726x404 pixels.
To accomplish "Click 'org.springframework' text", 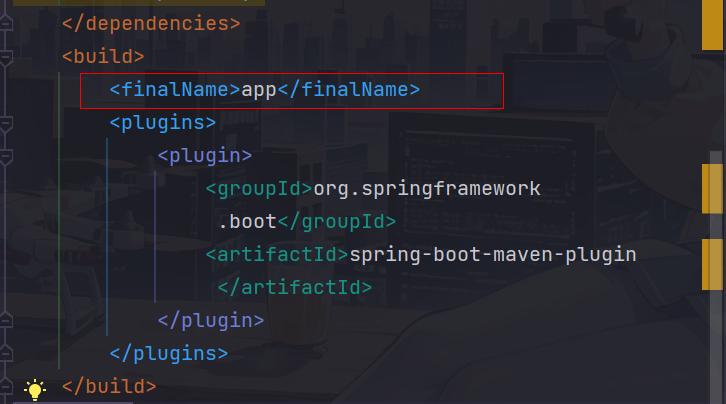I will tap(427, 189).
